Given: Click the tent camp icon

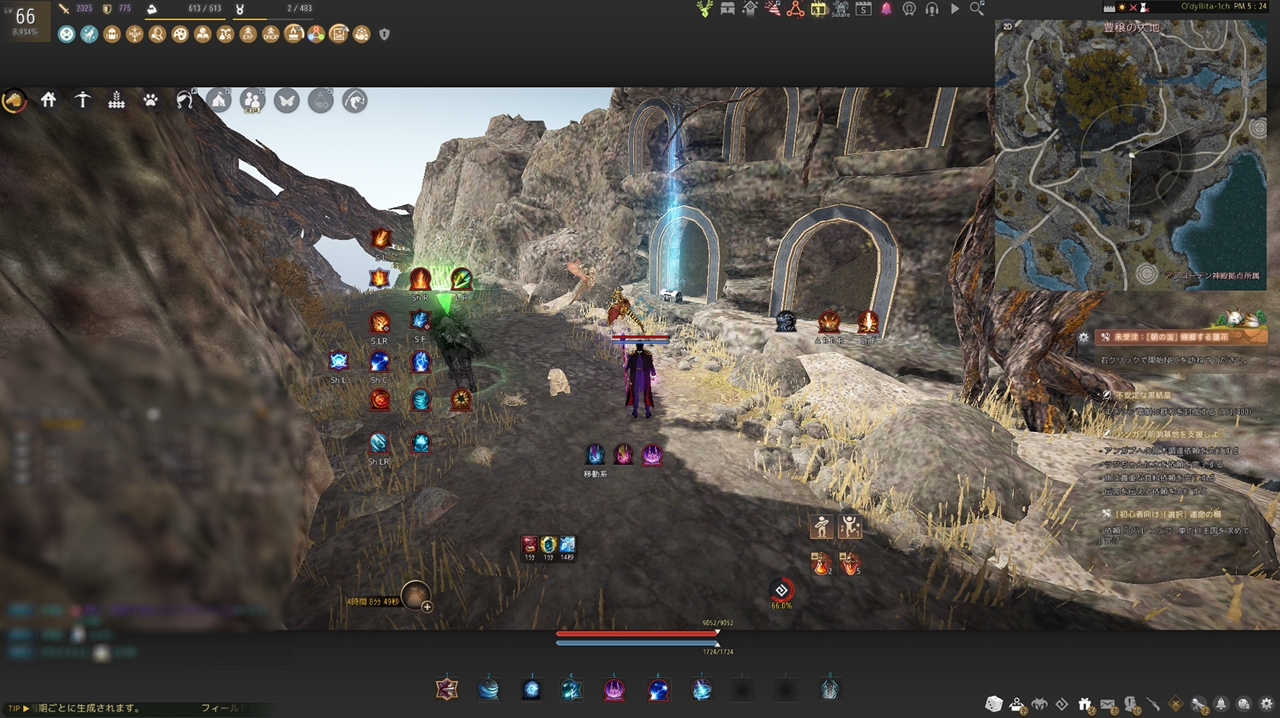Looking at the screenshot, I should click(218, 100).
